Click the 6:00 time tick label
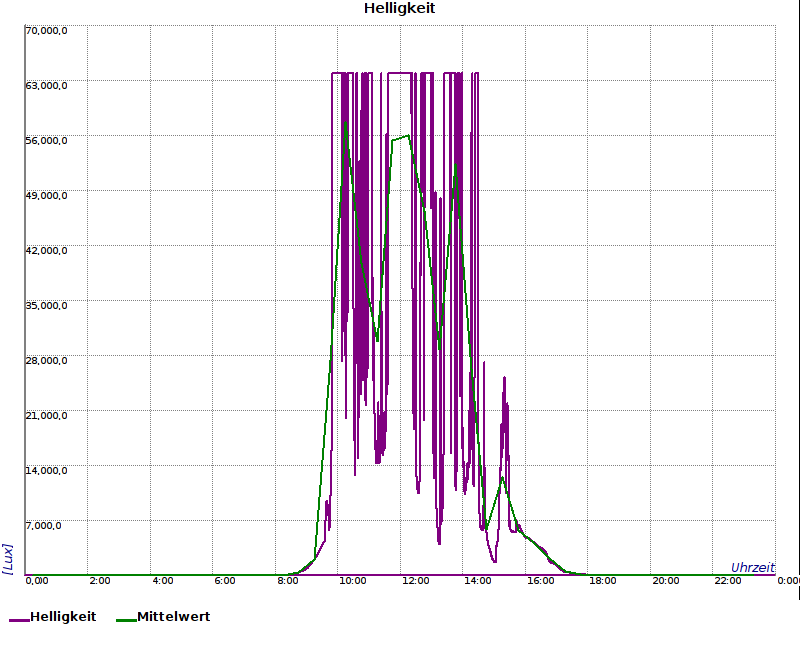The height and width of the screenshot is (650, 800). pos(225,581)
